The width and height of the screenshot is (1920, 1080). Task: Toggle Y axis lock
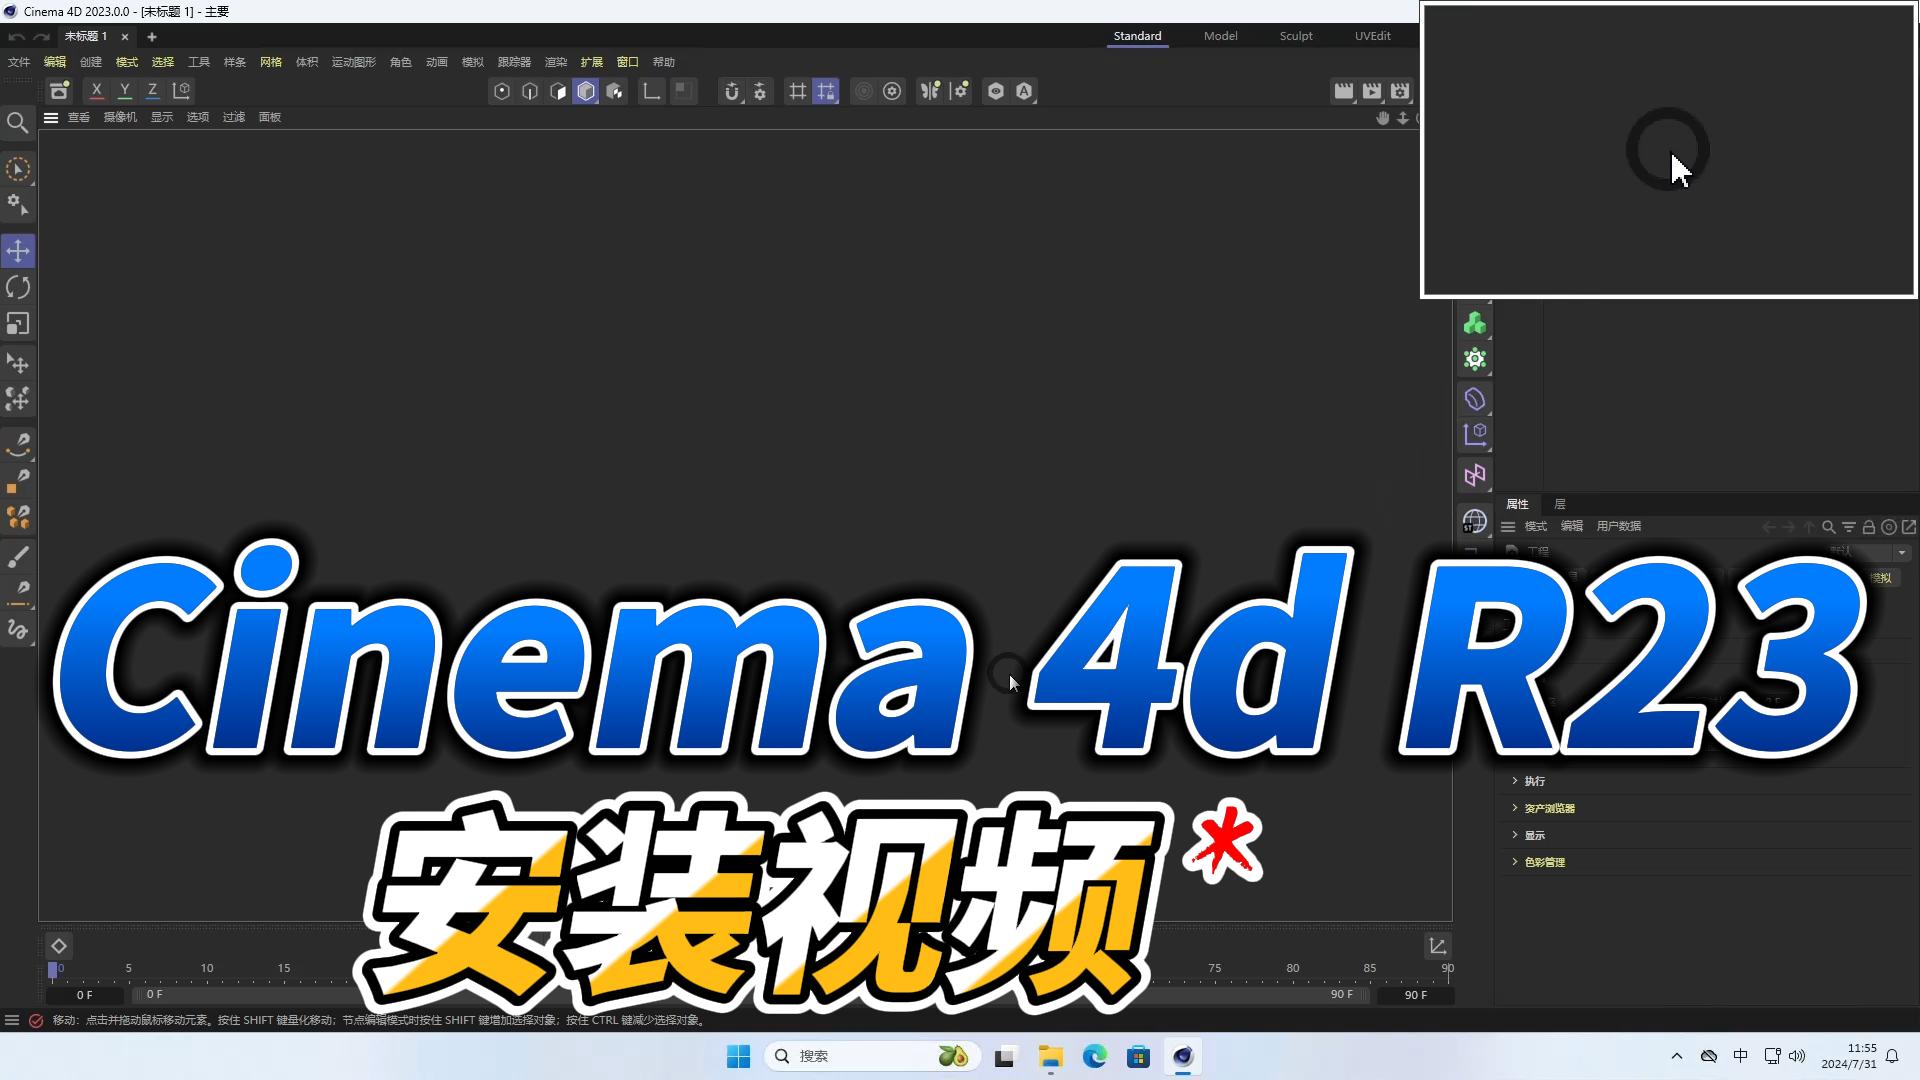click(124, 91)
